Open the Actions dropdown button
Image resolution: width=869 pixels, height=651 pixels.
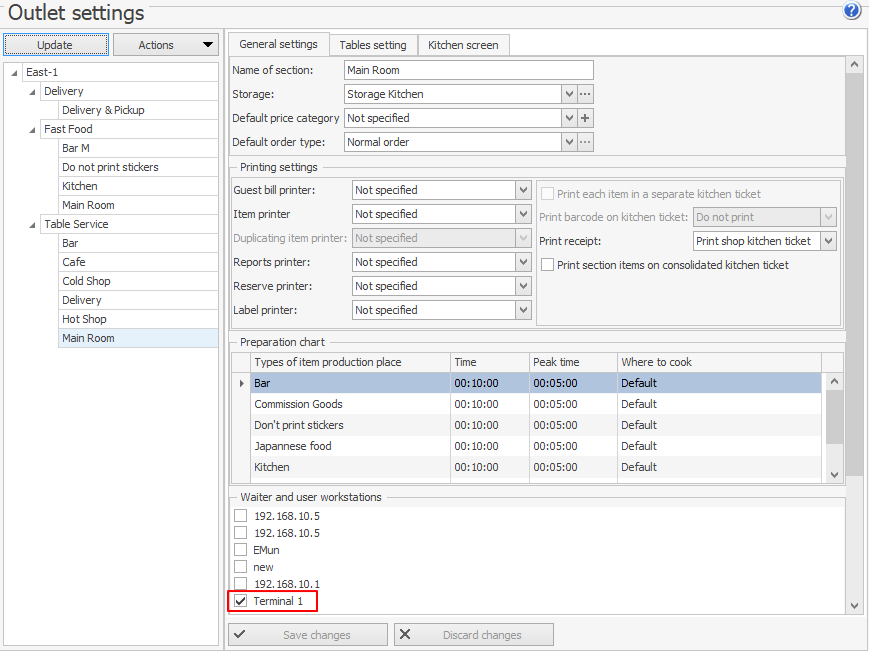point(165,45)
